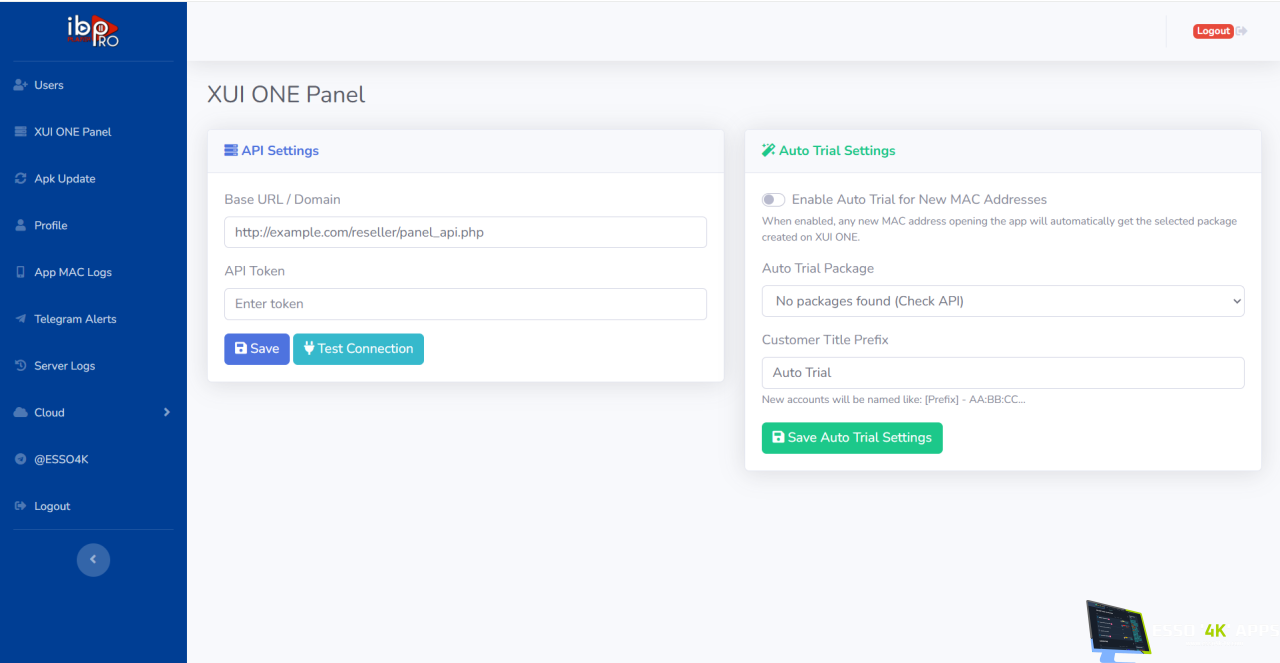Click the Auto Trial Settings card title
This screenshot has width=1280, height=663.
point(837,150)
